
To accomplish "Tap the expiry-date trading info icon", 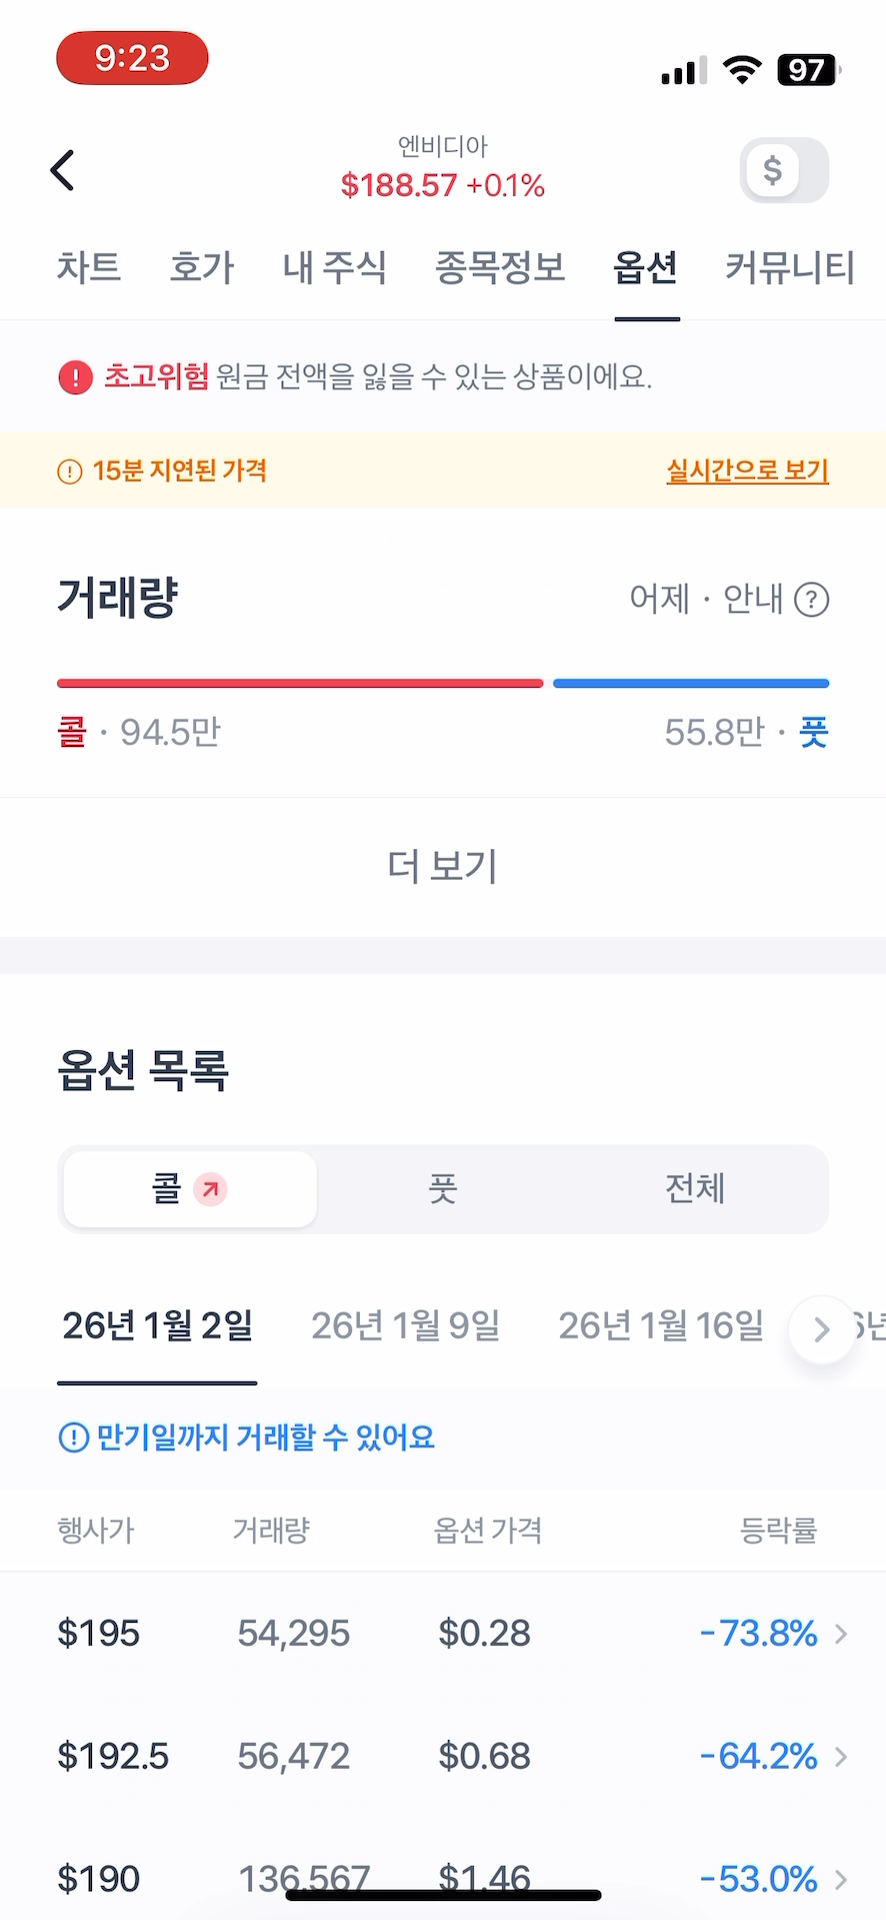I will [73, 1438].
